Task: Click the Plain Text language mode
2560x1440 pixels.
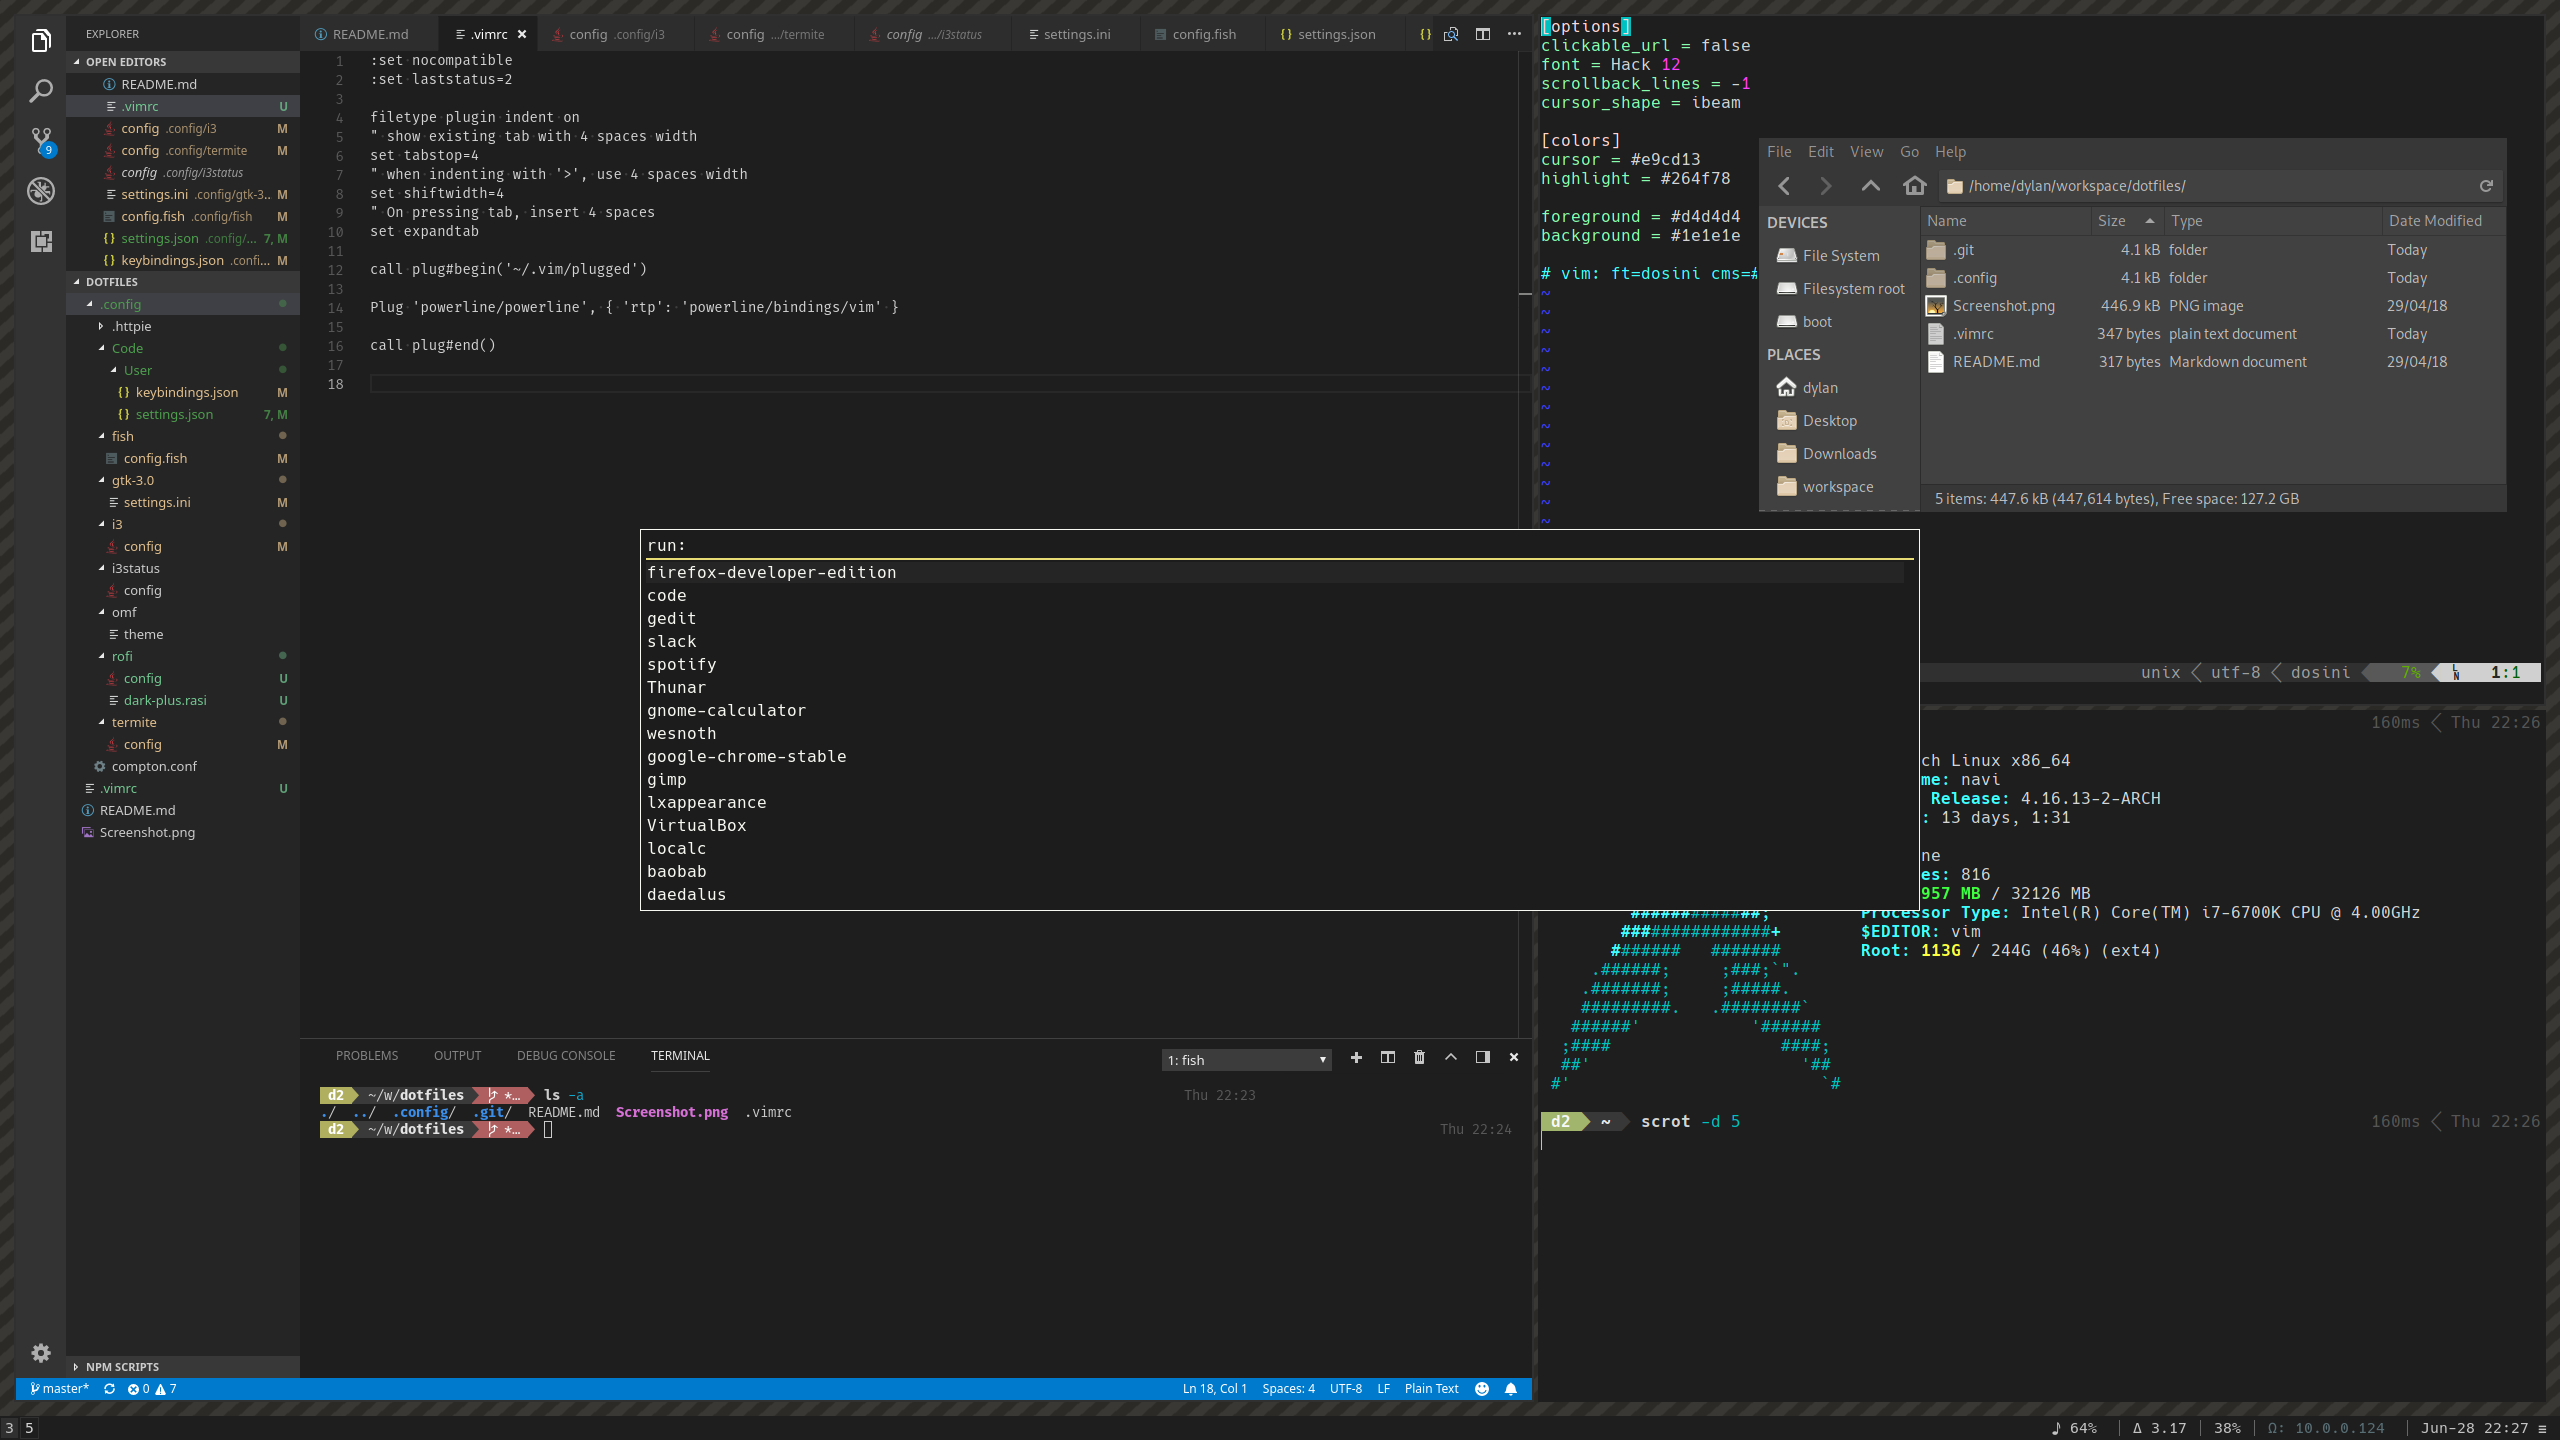Action: (x=1431, y=1388)
